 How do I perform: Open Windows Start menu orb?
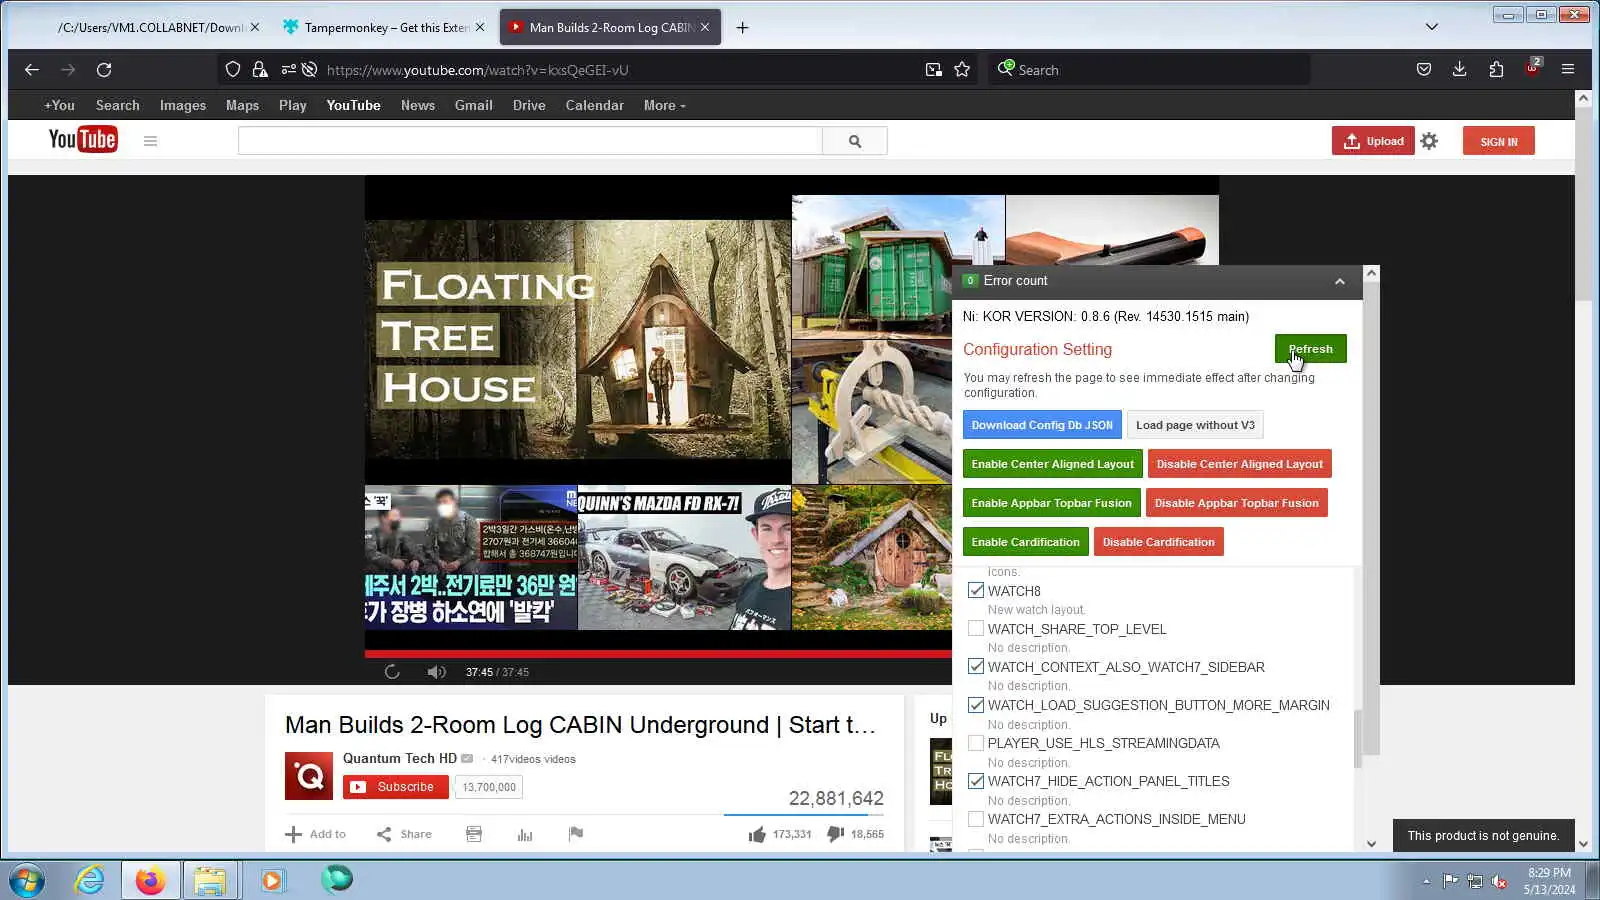(27, 880)
